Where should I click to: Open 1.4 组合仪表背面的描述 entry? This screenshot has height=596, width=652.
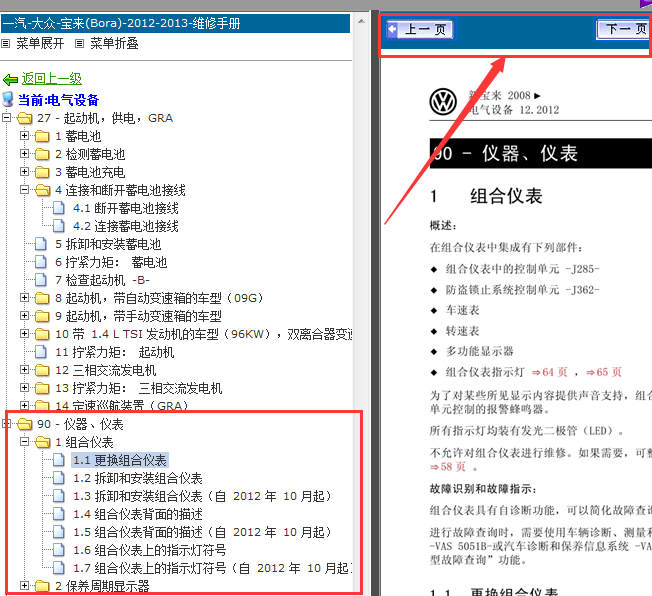coord(138,514)
